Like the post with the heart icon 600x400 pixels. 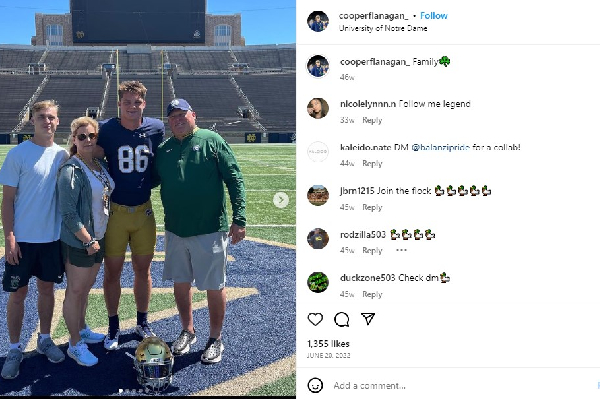pyautogui.click(x=316, y=319)
